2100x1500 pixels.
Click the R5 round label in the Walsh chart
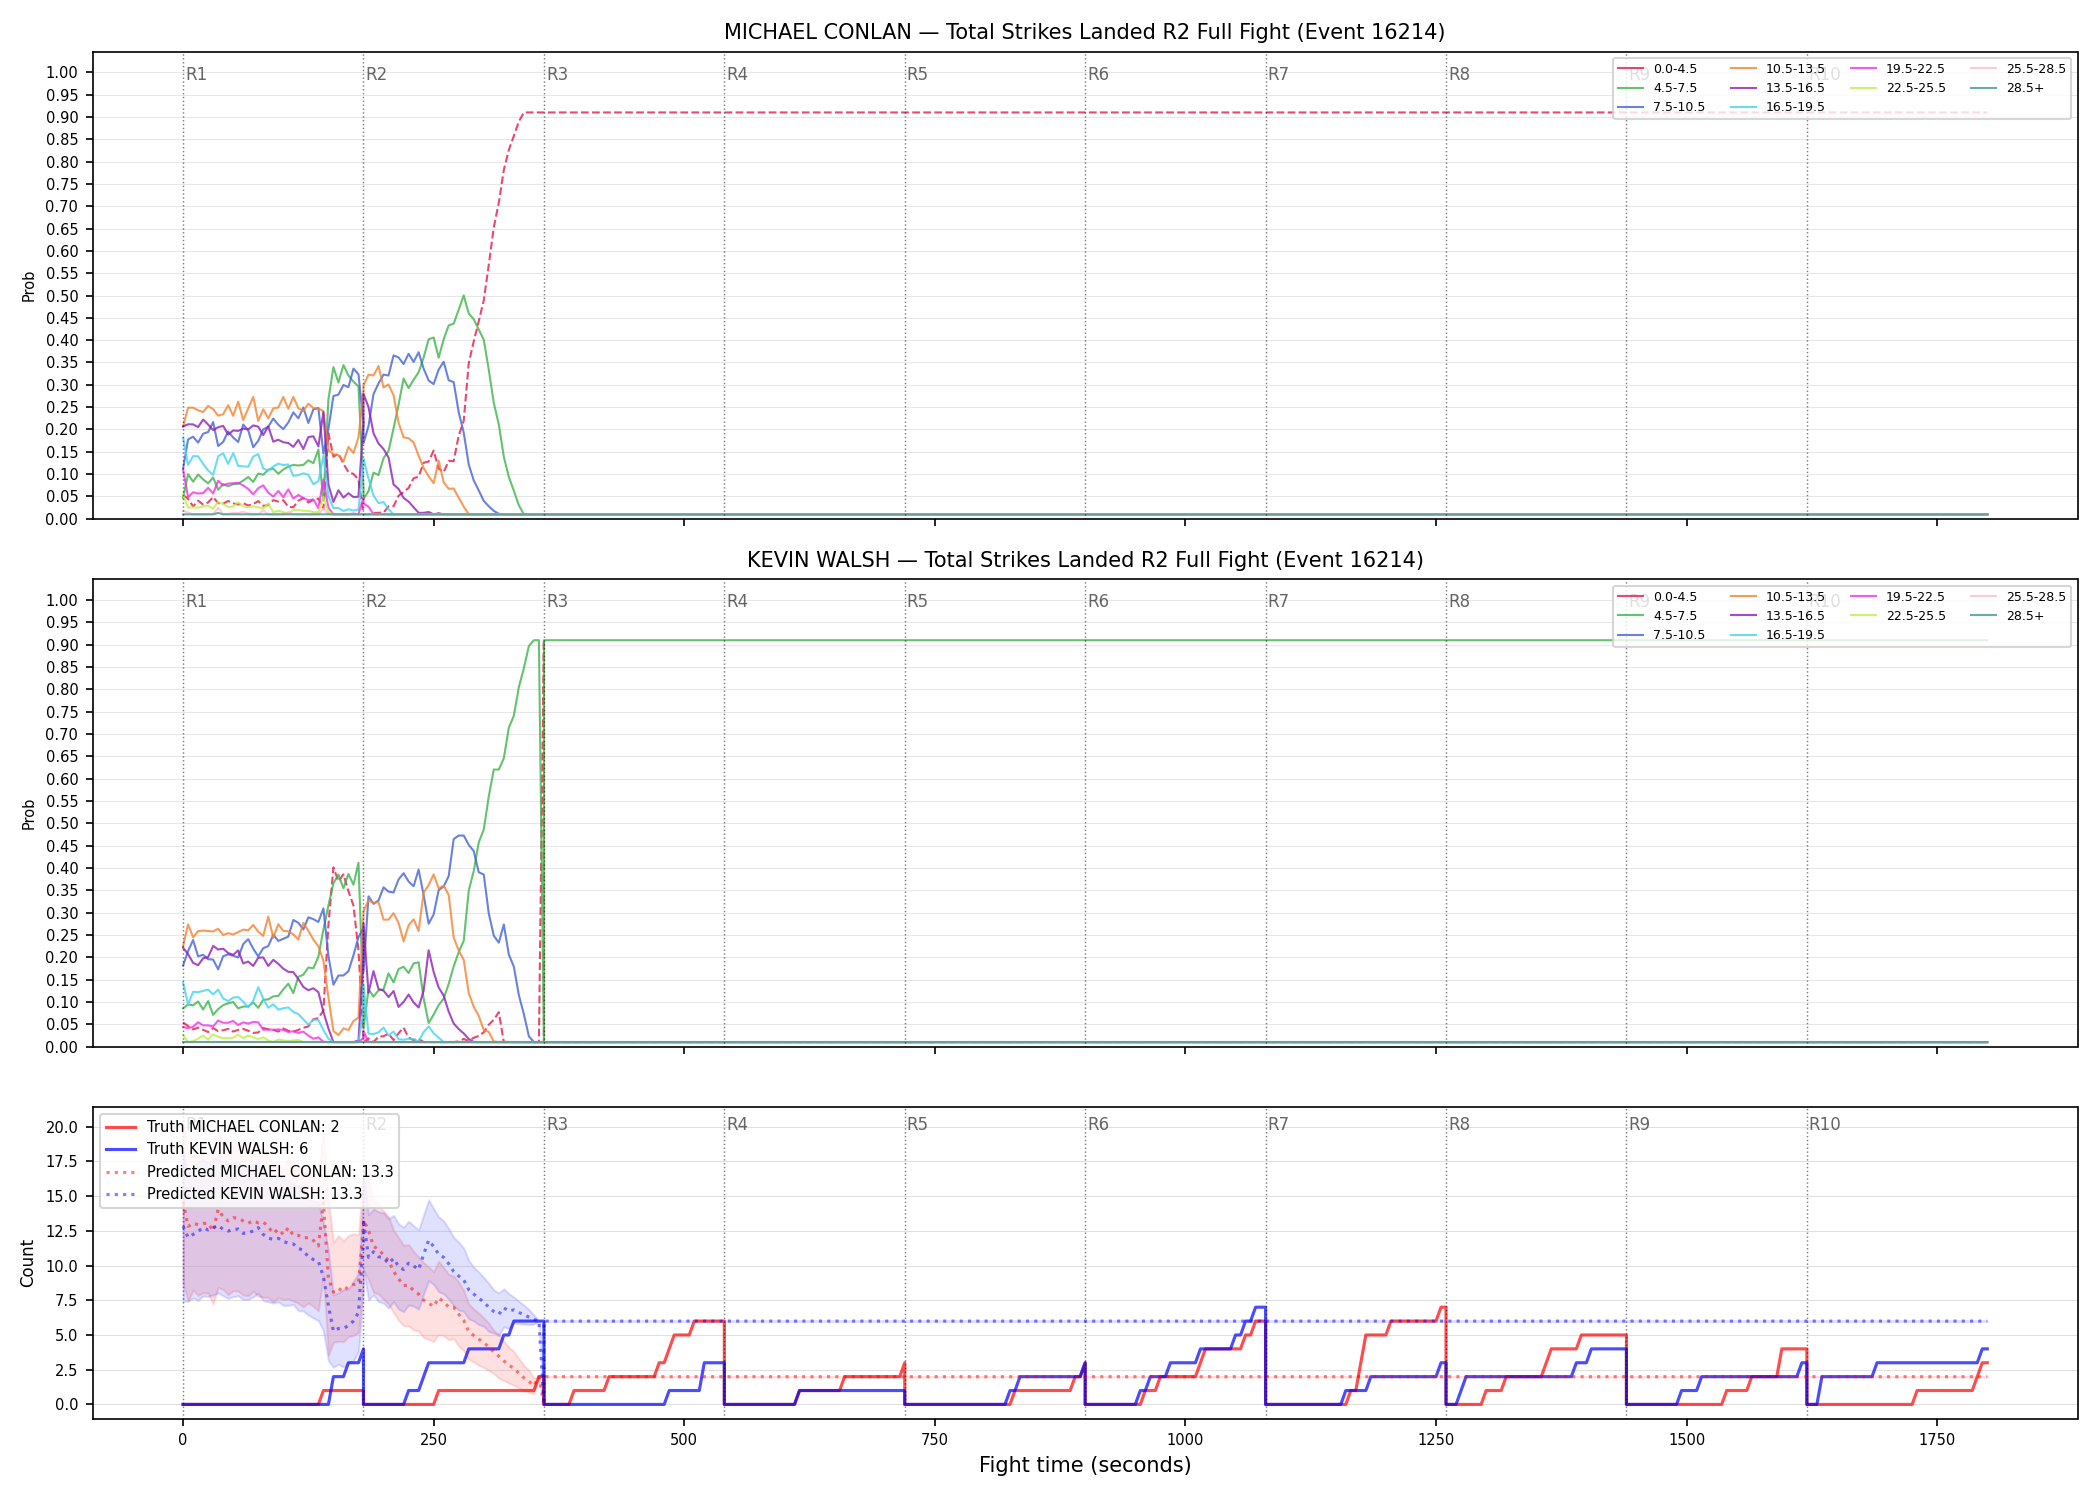[x=917, y=601]
